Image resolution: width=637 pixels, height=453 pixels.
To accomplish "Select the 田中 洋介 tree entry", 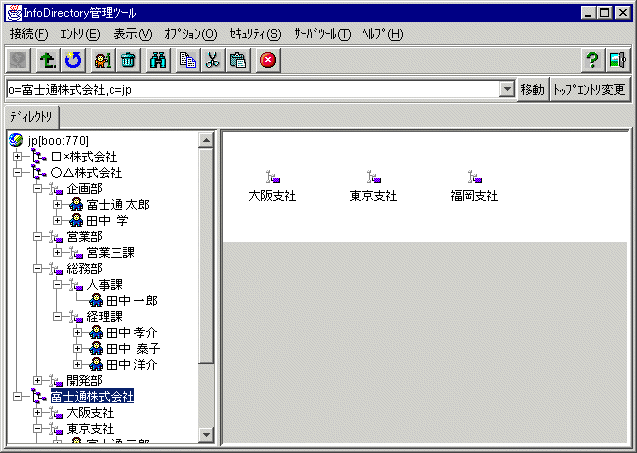I will 132,364.
